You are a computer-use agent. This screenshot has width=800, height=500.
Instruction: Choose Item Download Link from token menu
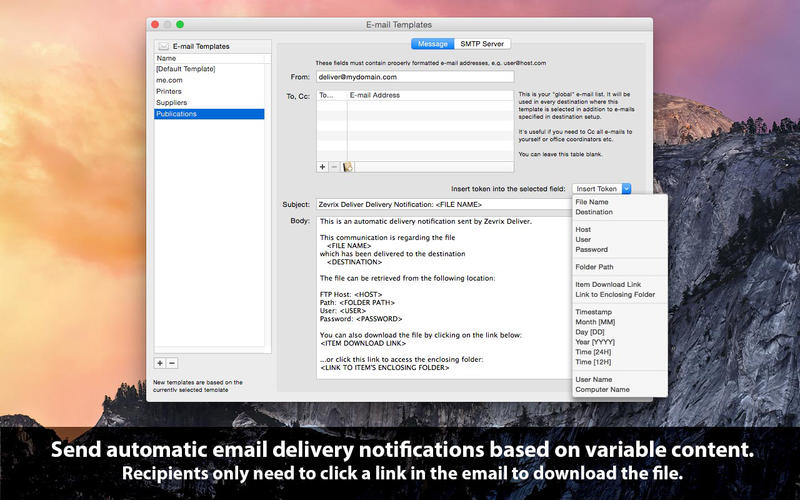(x=608, y=284)
